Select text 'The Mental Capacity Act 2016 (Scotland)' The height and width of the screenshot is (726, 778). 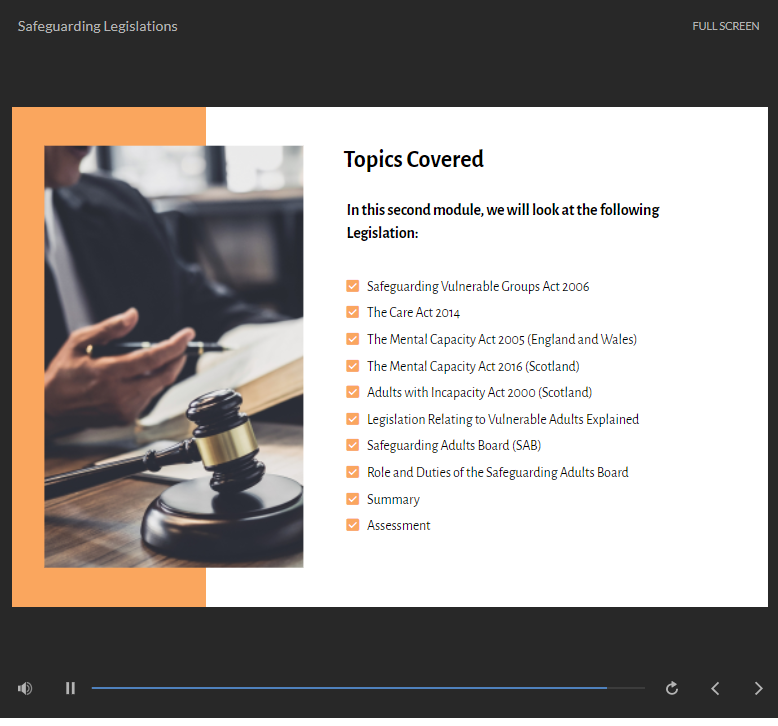click(473, 366)
